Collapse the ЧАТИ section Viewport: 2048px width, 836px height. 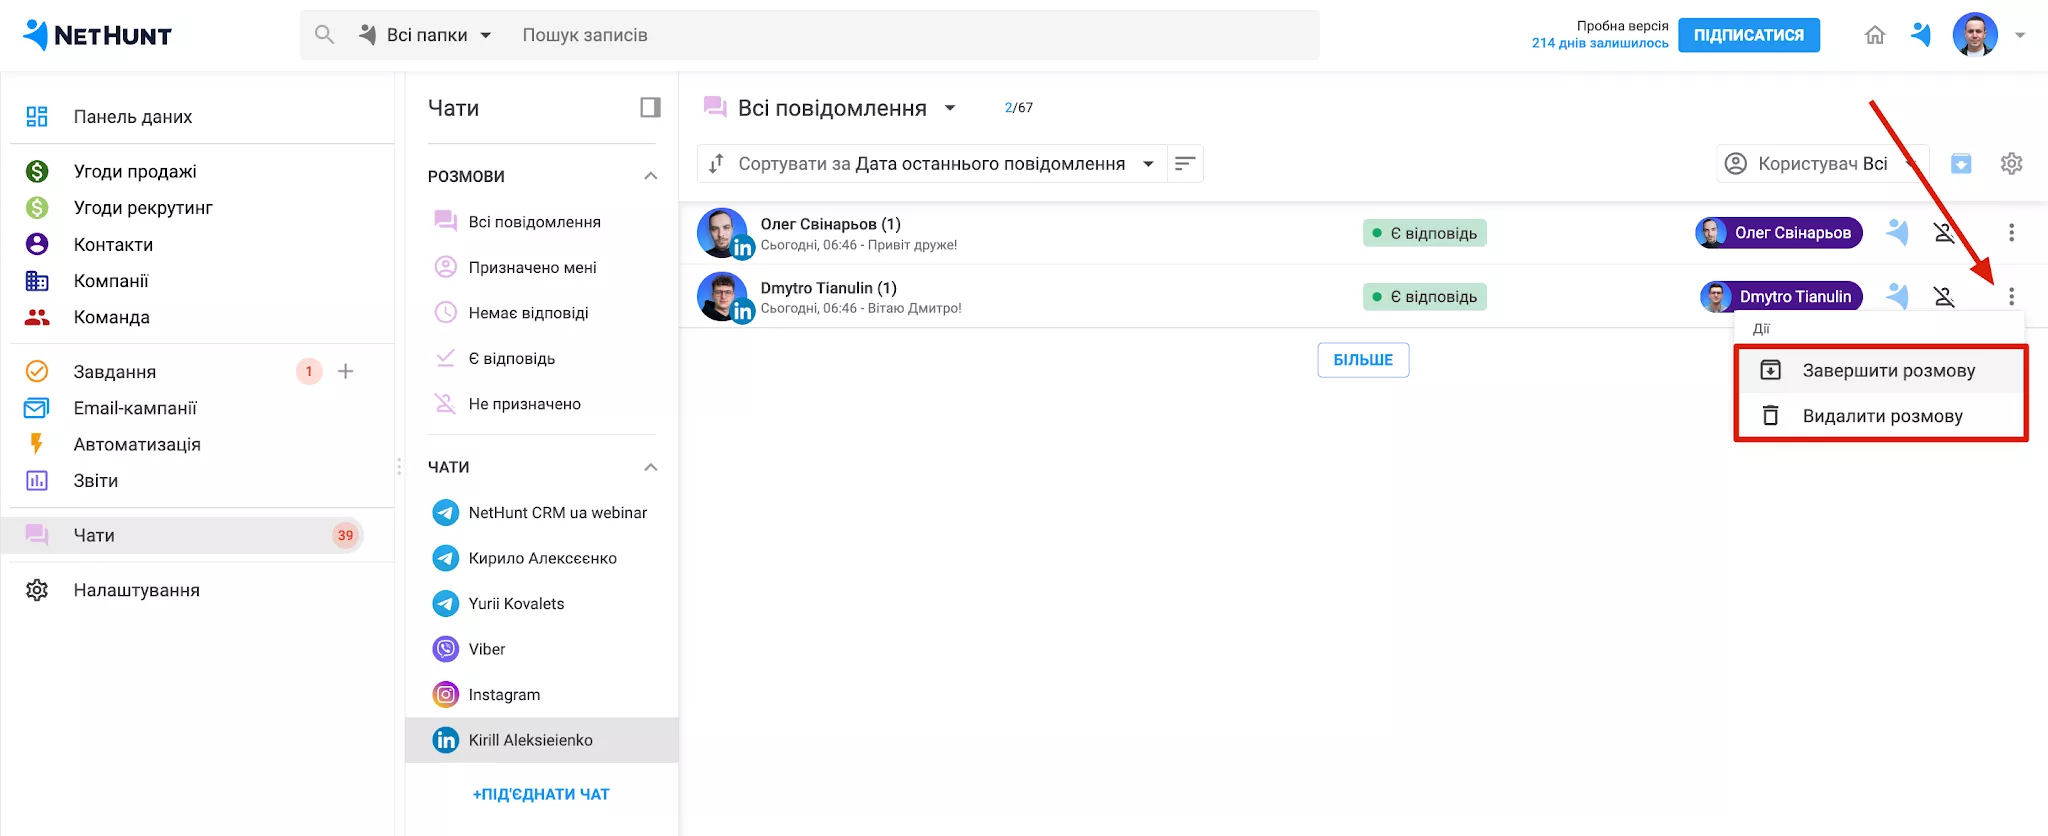(651, 467)
